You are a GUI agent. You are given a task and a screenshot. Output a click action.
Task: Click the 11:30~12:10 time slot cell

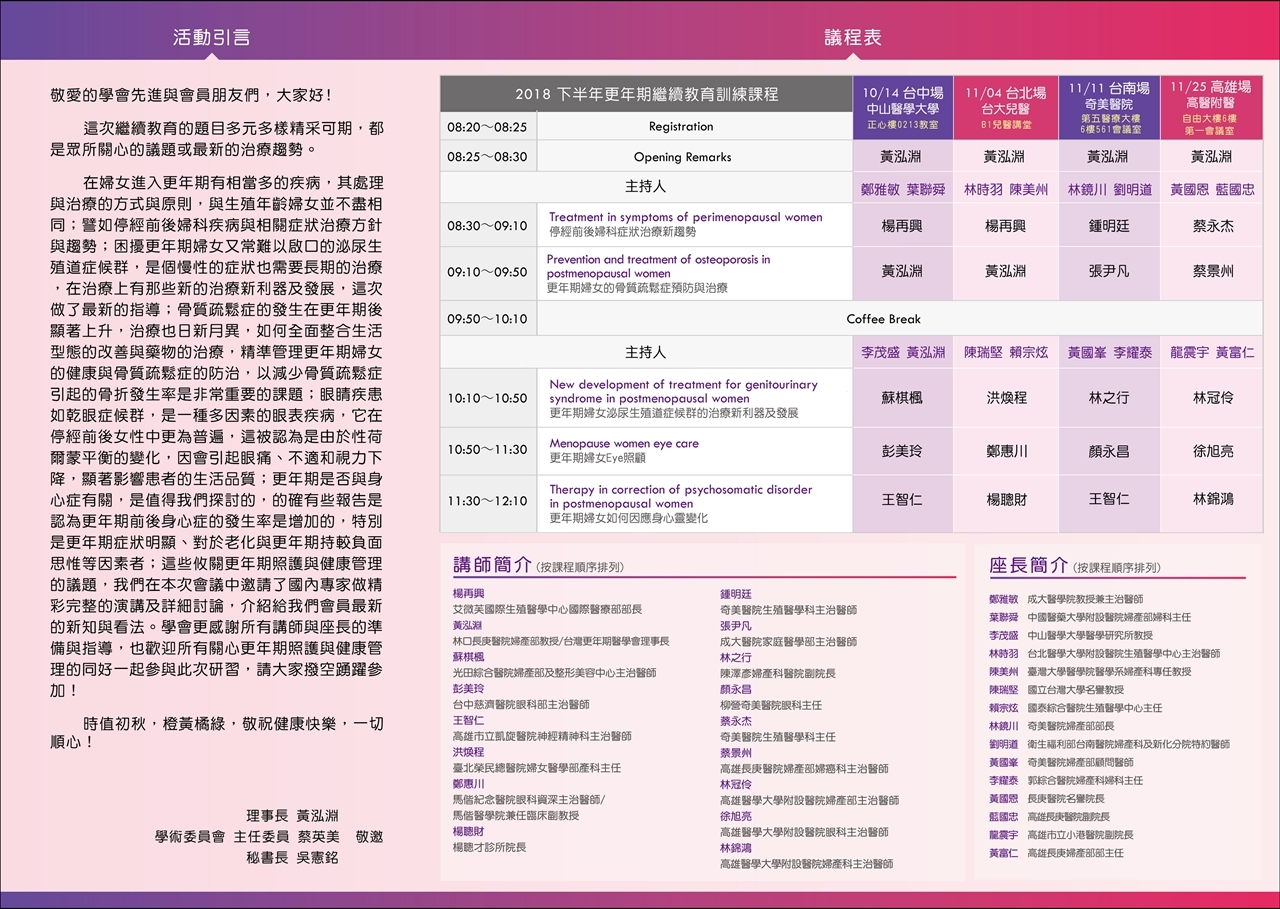click(487, 501)
